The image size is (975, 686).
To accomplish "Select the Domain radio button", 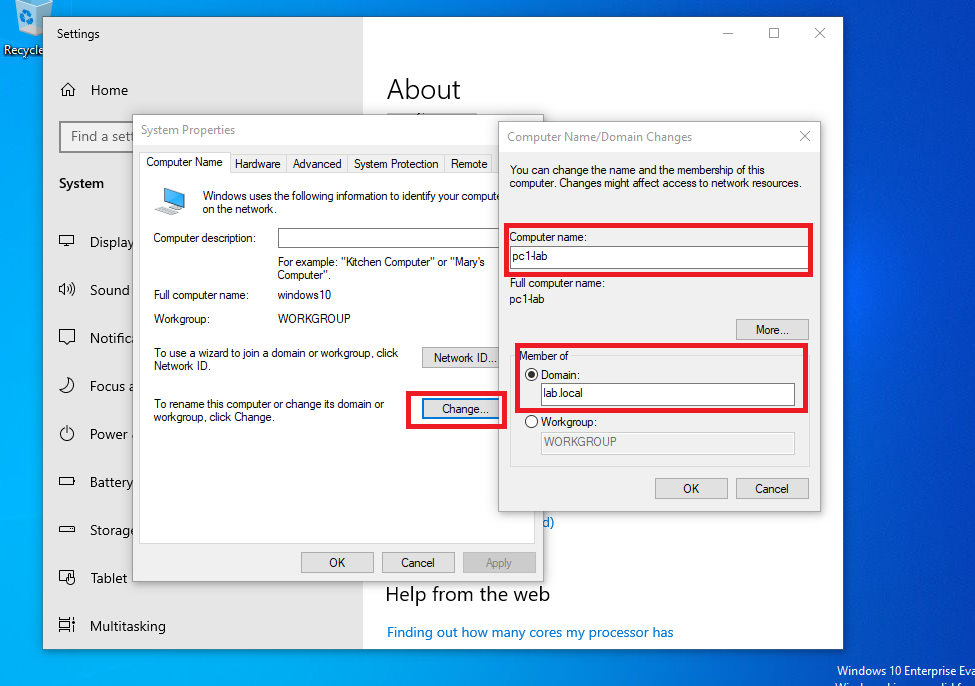I will point(531,374).
